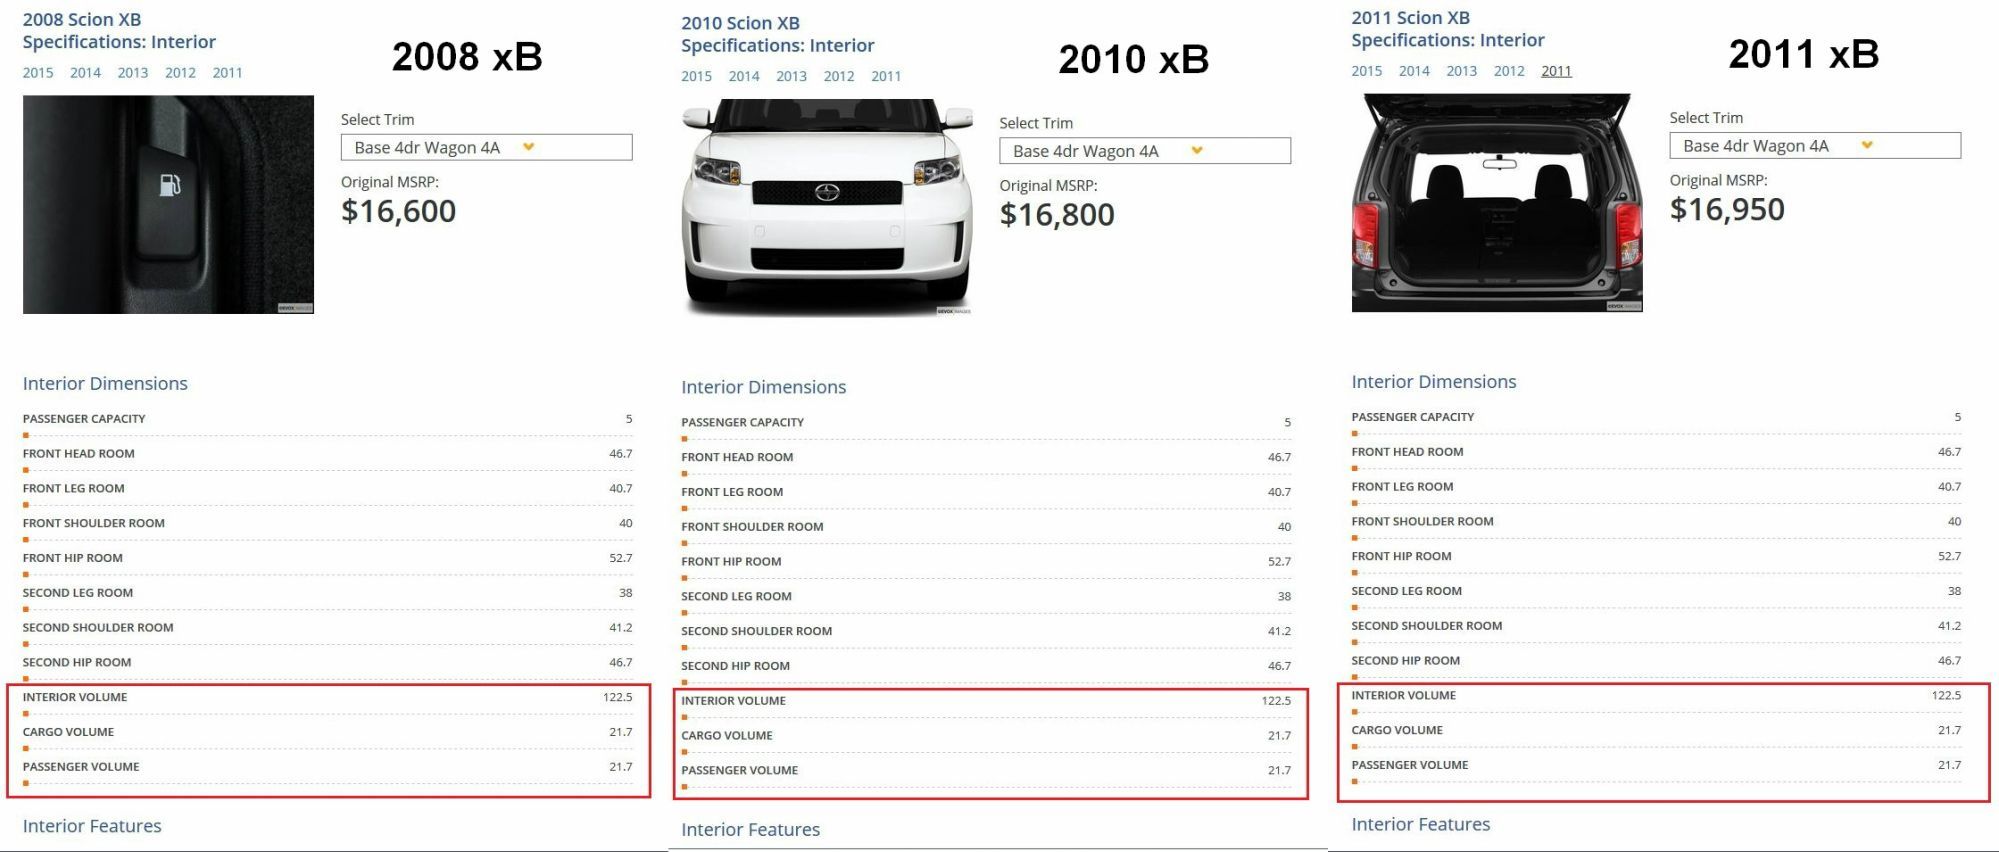
Task: Choose year 2012 under 2010 Scion XB
Action: [839, 76]
